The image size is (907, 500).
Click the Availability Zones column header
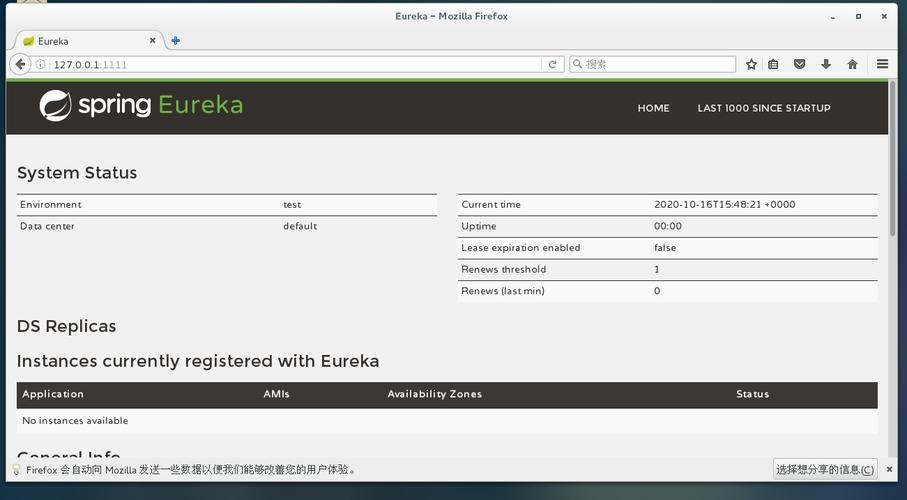click(x=434, y=394)
